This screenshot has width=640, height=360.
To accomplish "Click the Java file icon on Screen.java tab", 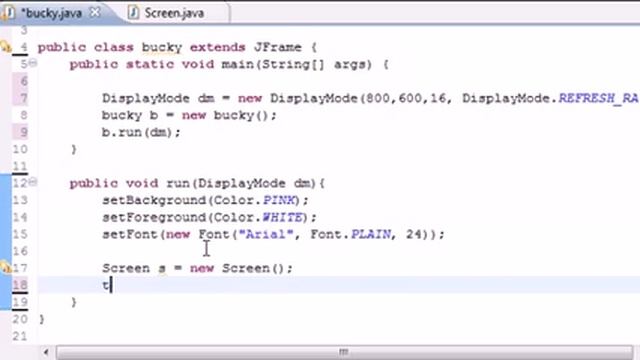I will click(x=133, y=13).
